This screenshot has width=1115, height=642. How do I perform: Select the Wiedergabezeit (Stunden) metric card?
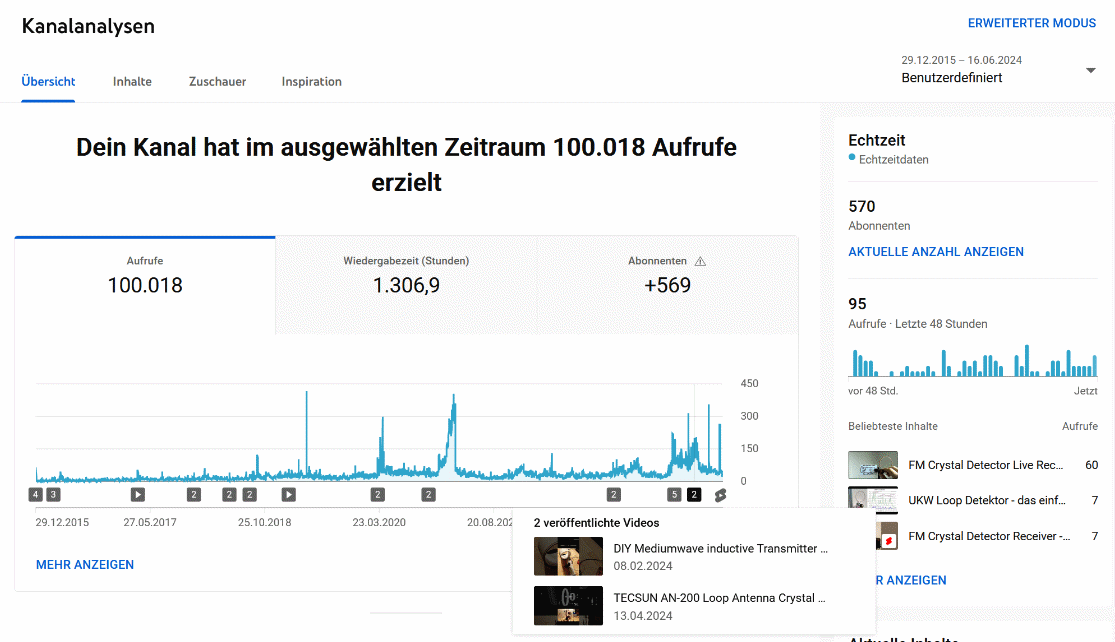click(x=406, y=275)
